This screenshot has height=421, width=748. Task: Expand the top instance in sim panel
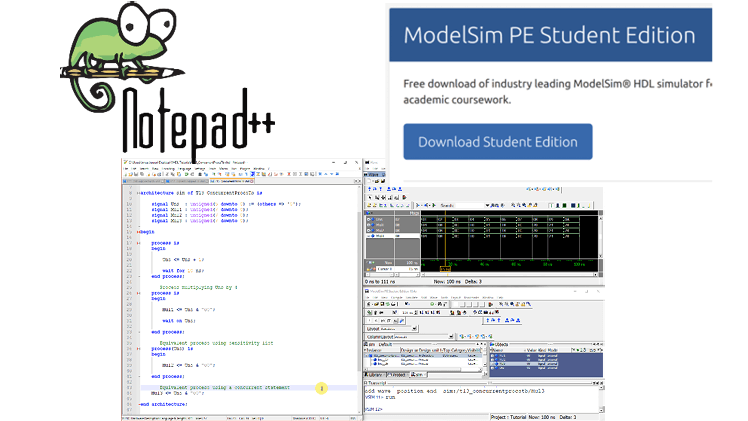[366, 356]
